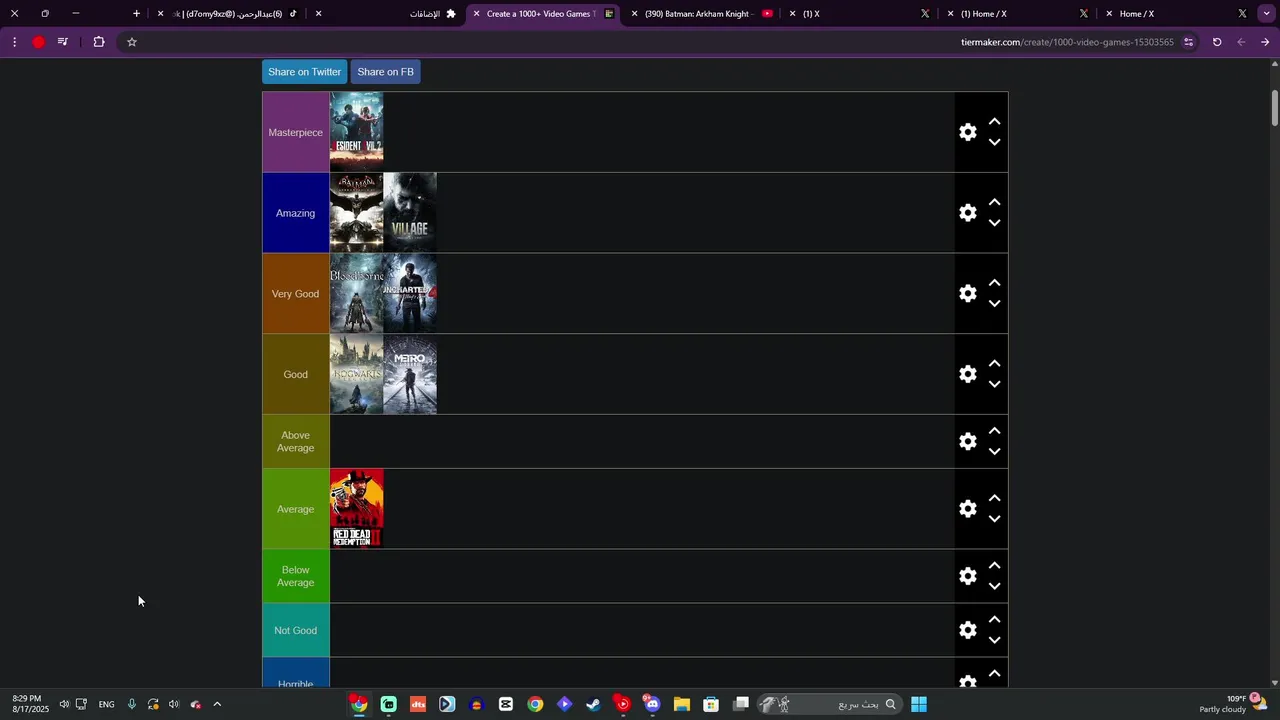1280x720 pixels.
Task: Move Below Average row down
Action: pos(994,587)
